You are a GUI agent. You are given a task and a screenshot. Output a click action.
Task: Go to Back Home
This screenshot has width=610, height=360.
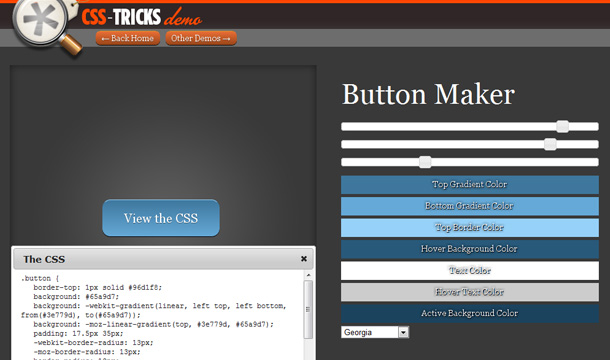(128, 38)
